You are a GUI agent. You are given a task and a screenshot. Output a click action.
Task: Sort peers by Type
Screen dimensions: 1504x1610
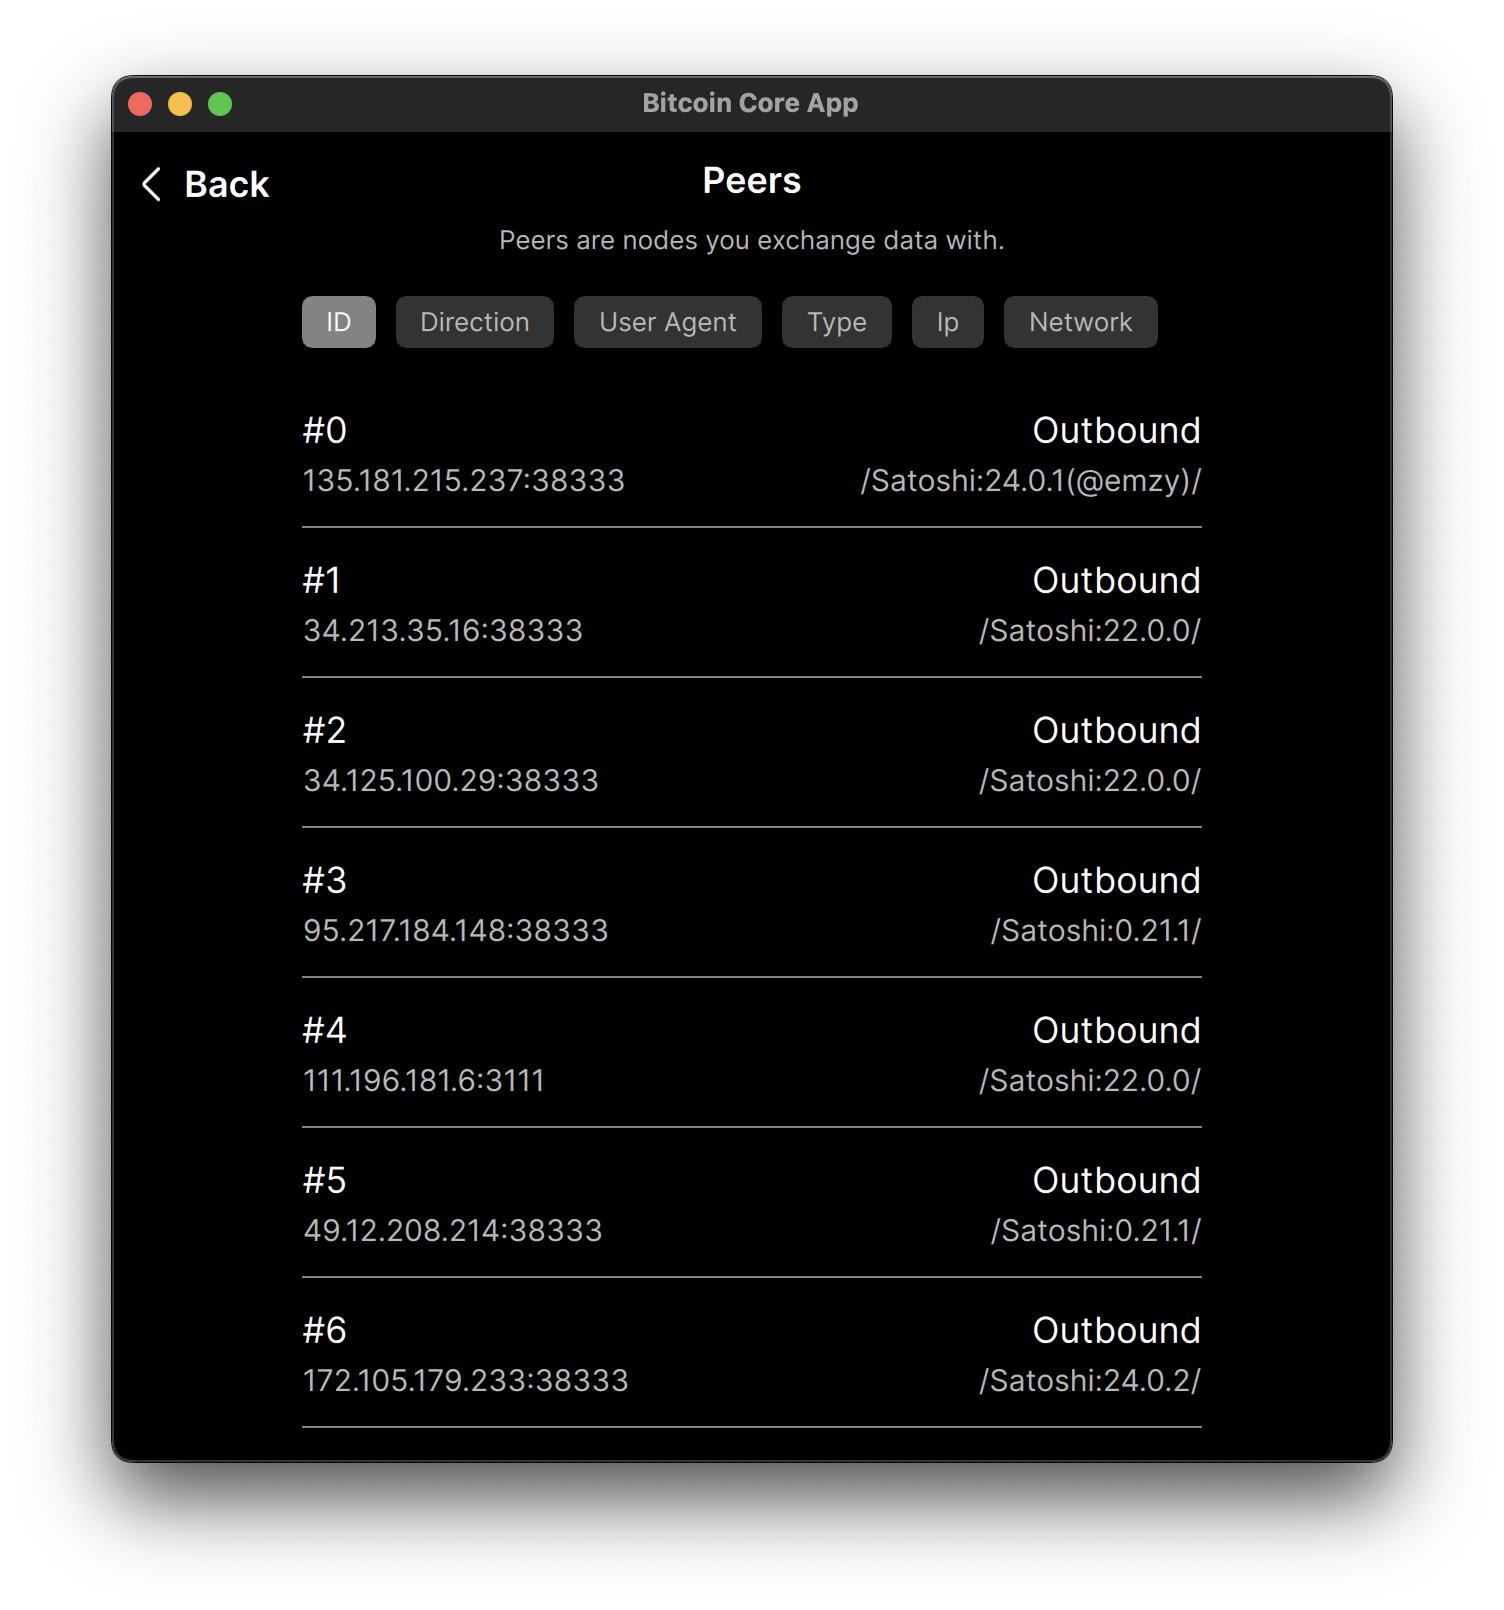click(x=837, y=322)
